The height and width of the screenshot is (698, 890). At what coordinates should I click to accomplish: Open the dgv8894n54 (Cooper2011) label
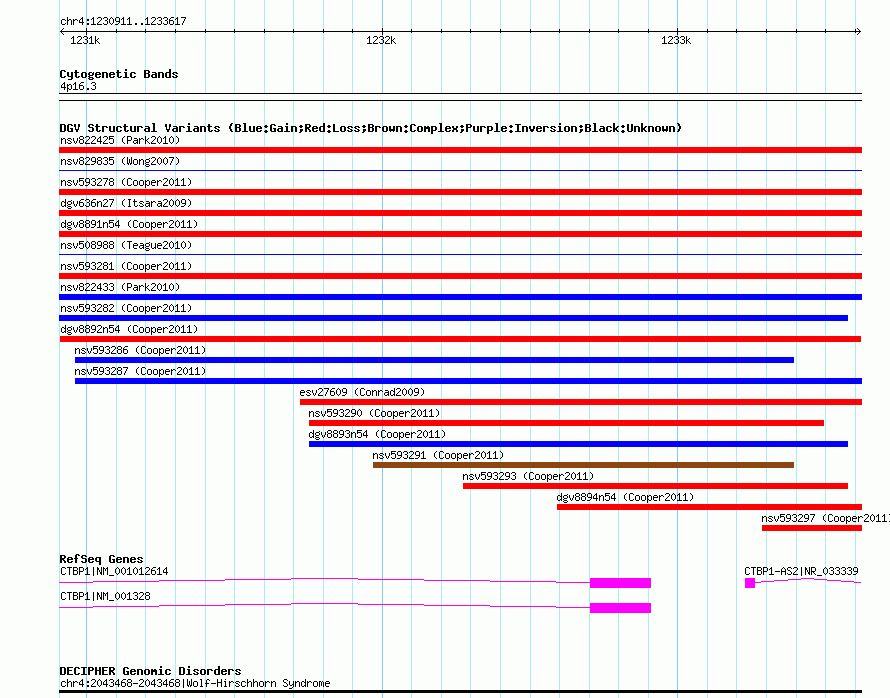coord(625,497)
